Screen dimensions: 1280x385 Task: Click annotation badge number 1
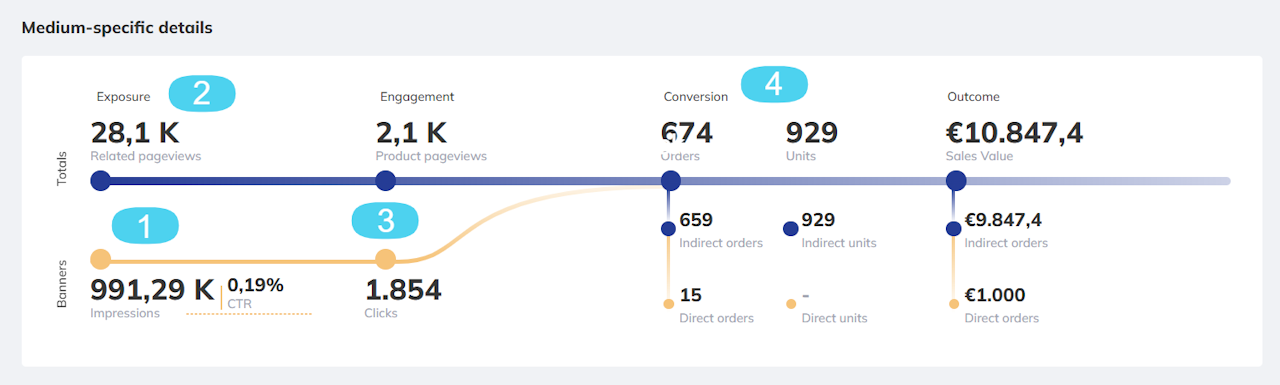coord(144,226)
